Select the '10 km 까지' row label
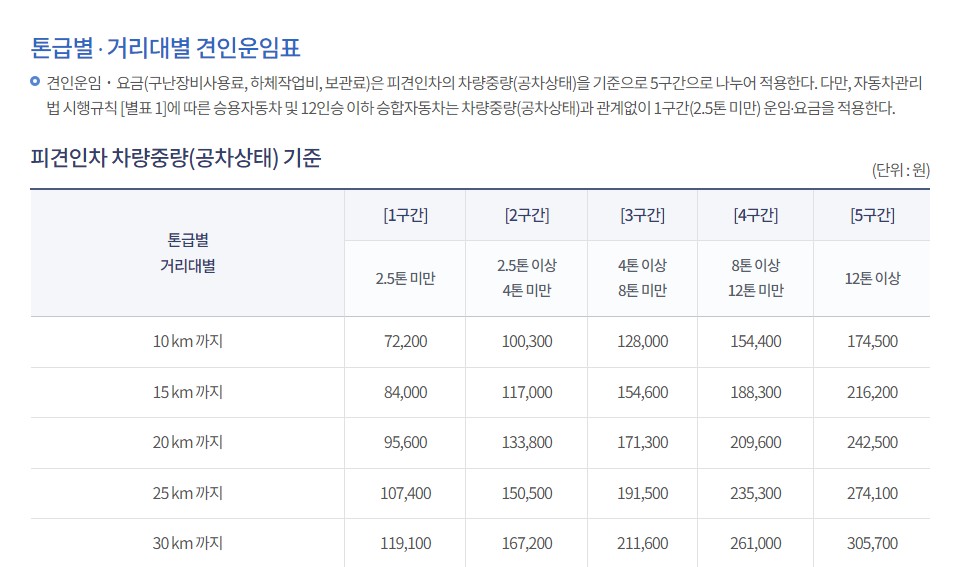 coord(188,342)
